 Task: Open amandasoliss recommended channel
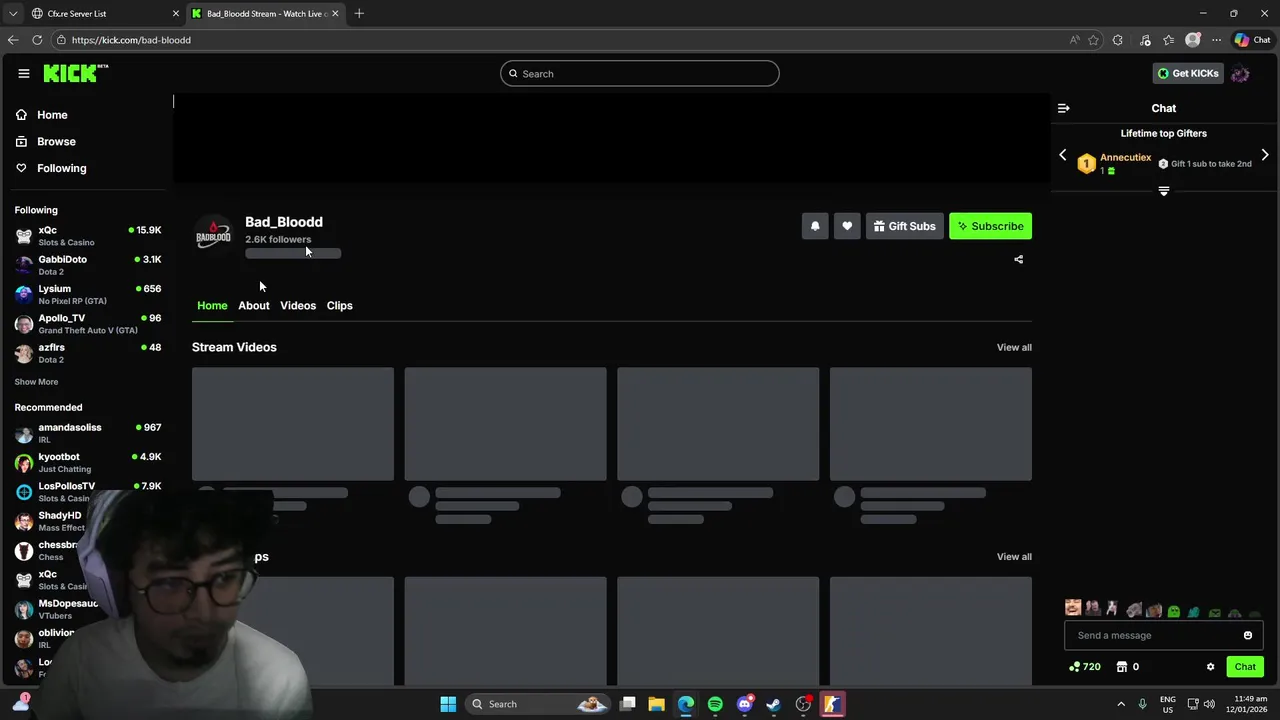click(88, 433)
